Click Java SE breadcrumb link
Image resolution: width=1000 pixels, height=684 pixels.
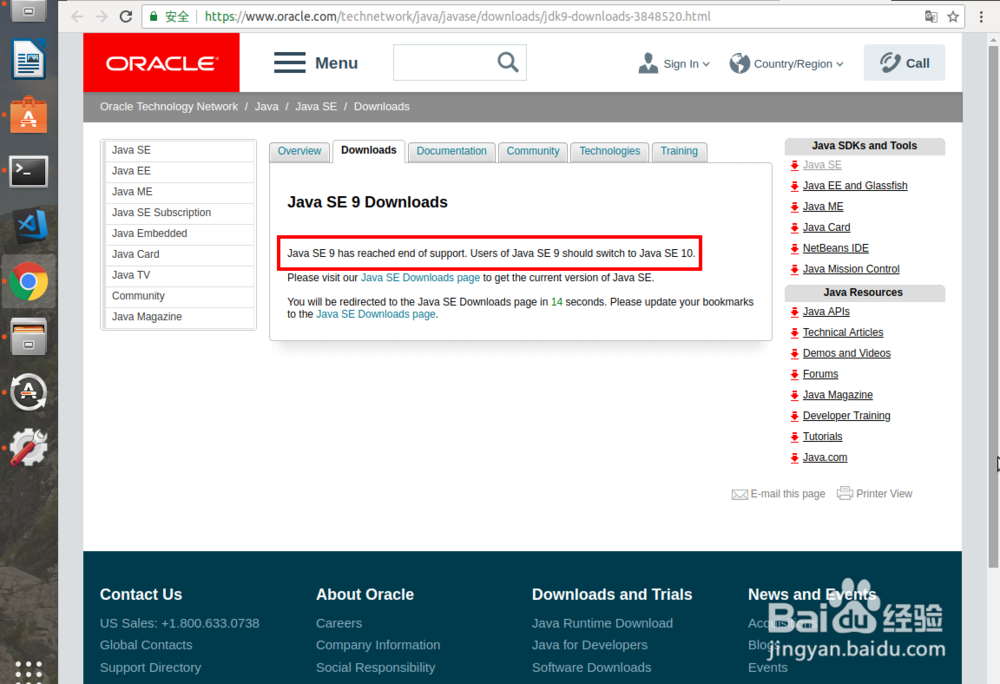[x=316, y=106]
